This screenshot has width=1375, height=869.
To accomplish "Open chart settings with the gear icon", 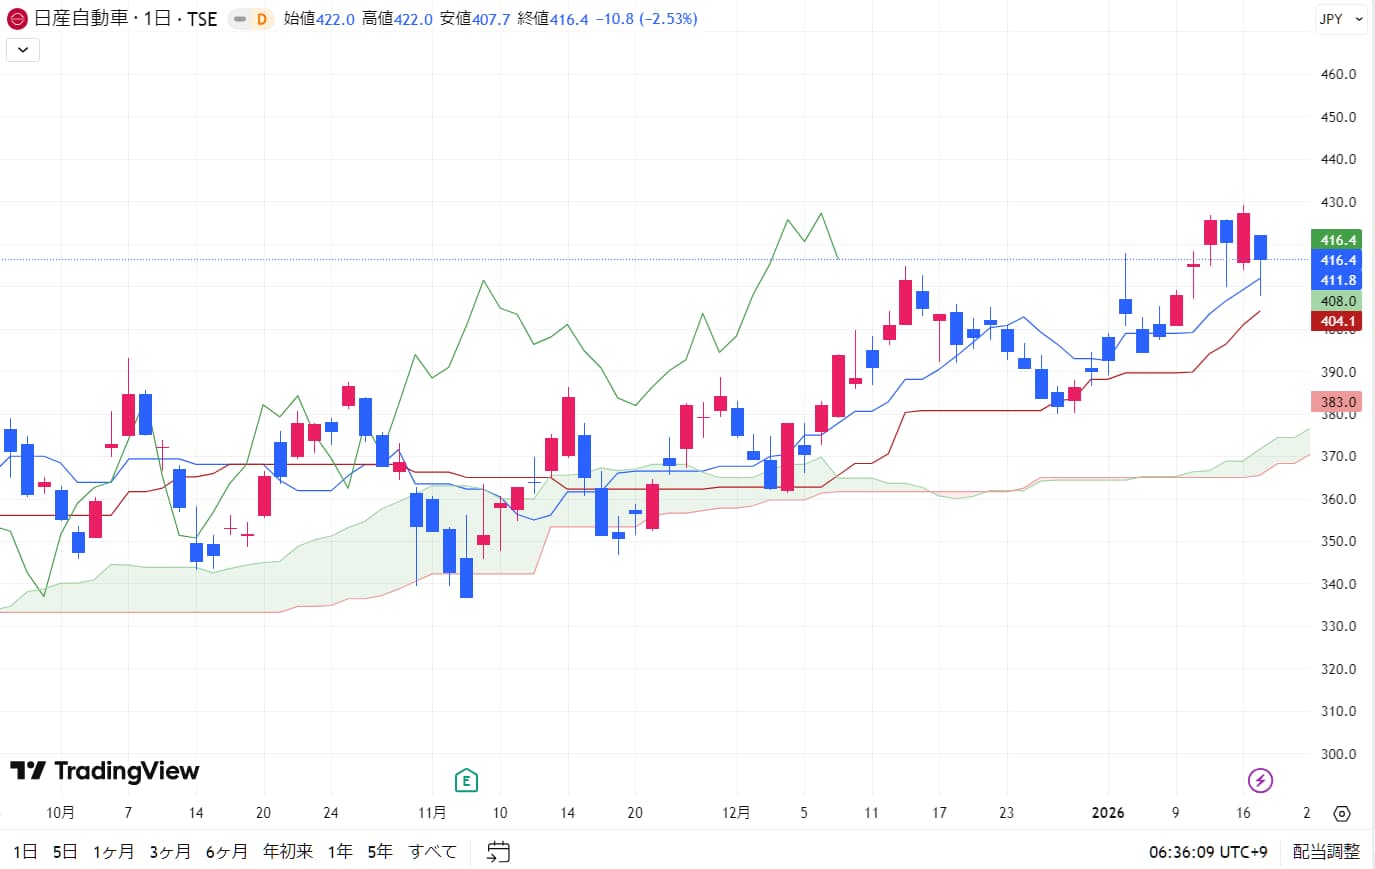I will (x=1341, y=814).
